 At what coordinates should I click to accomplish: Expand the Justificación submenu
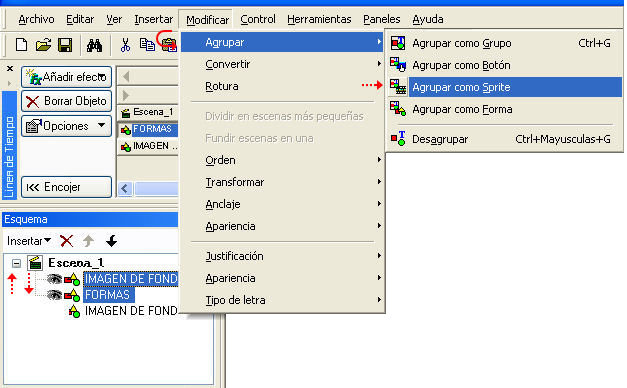tap(283, 256)
